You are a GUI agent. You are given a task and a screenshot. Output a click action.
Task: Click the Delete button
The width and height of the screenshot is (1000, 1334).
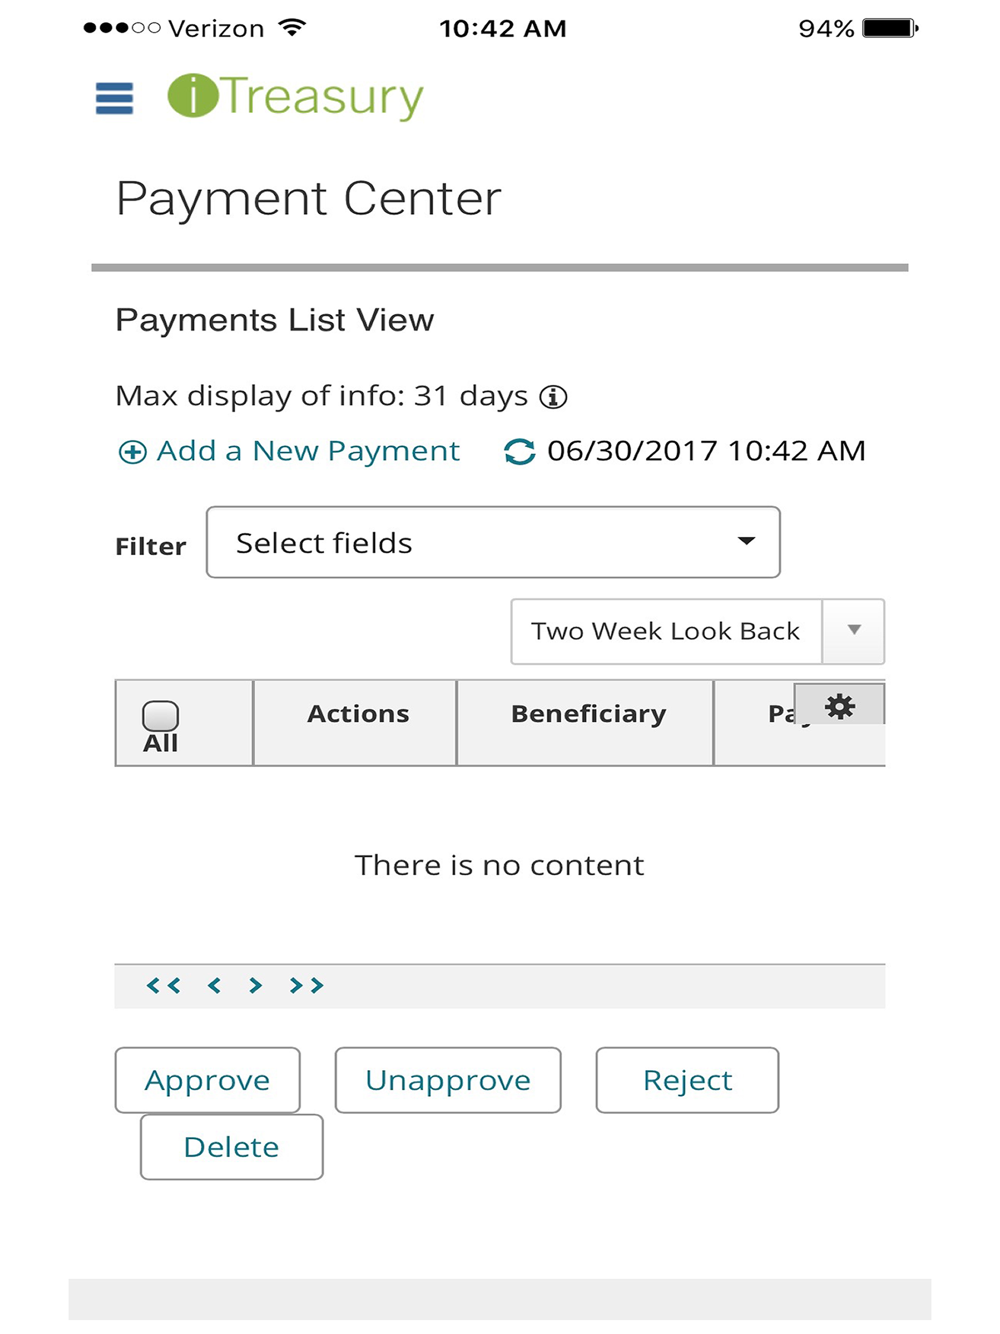231,1147
